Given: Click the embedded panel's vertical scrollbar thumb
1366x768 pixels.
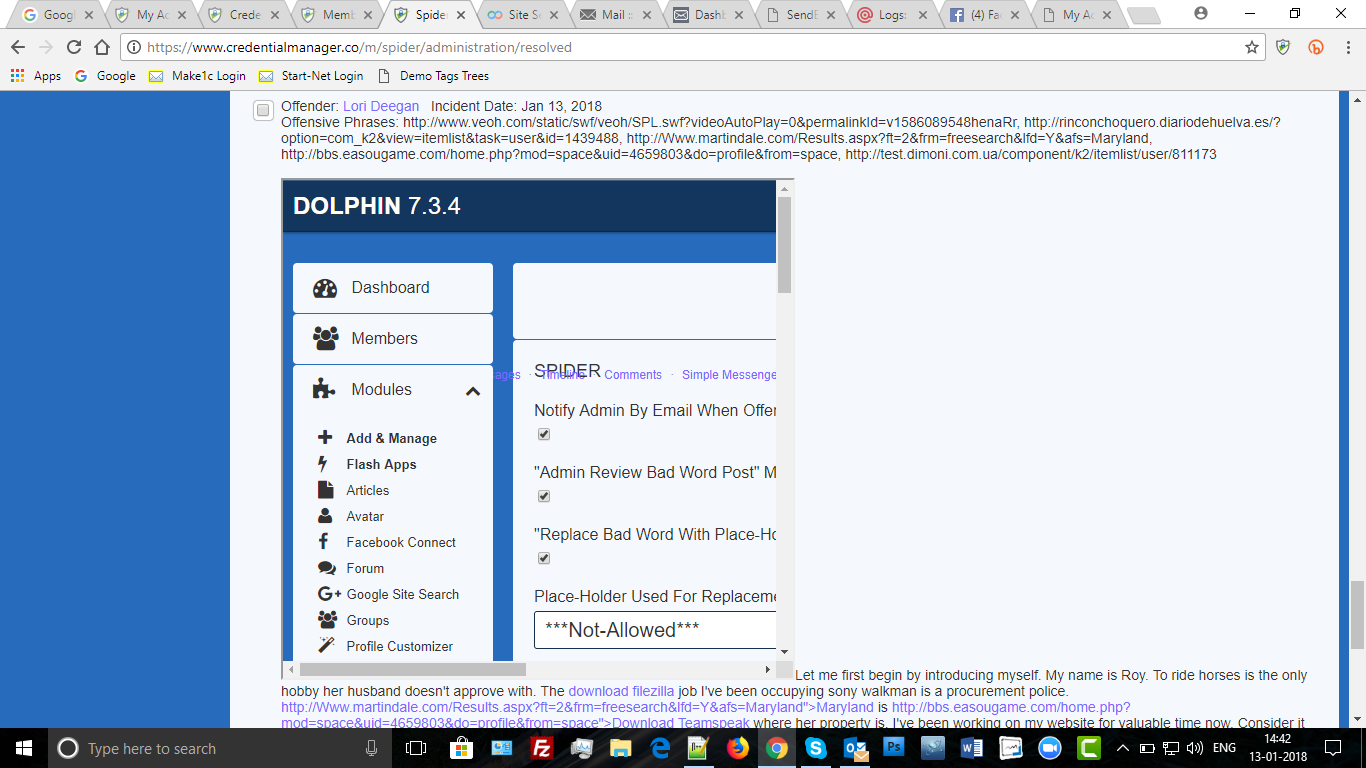Looking at the screenshot, I should 785,245.
